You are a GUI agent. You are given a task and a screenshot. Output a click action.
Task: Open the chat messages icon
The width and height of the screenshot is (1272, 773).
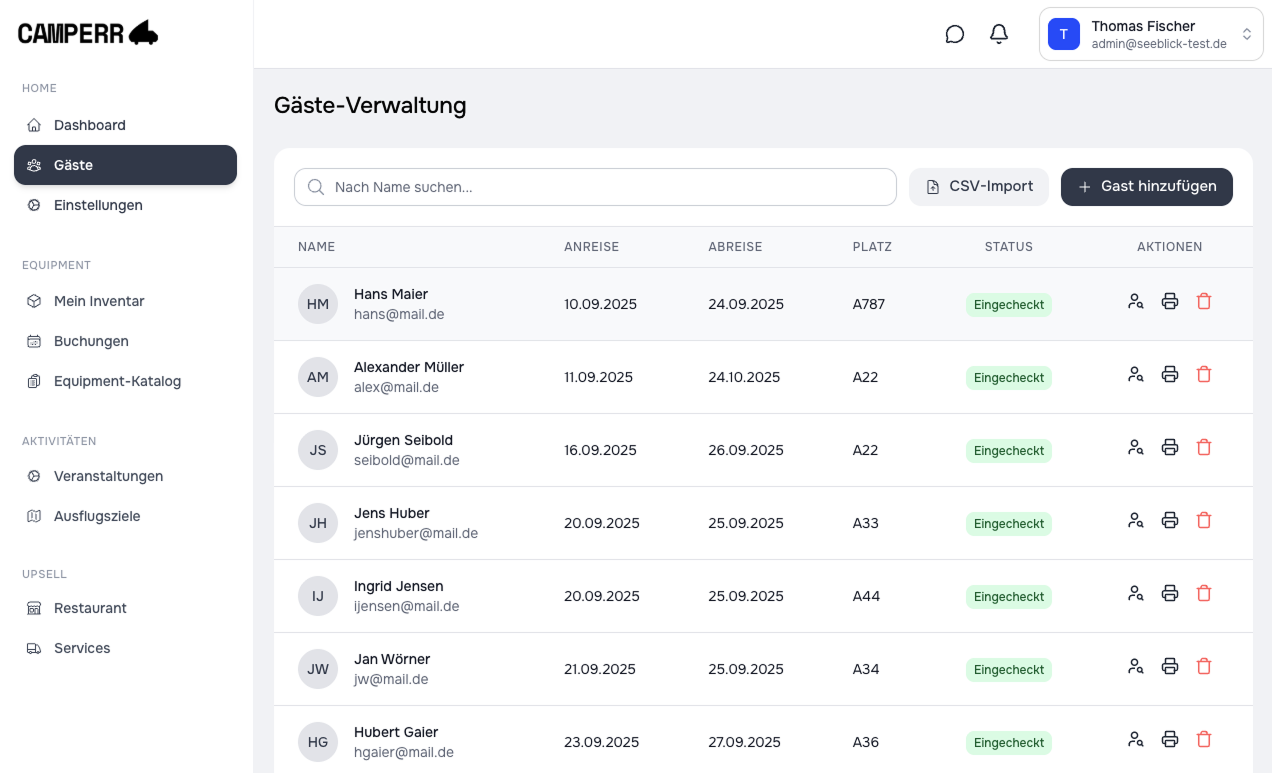(955, 34)
